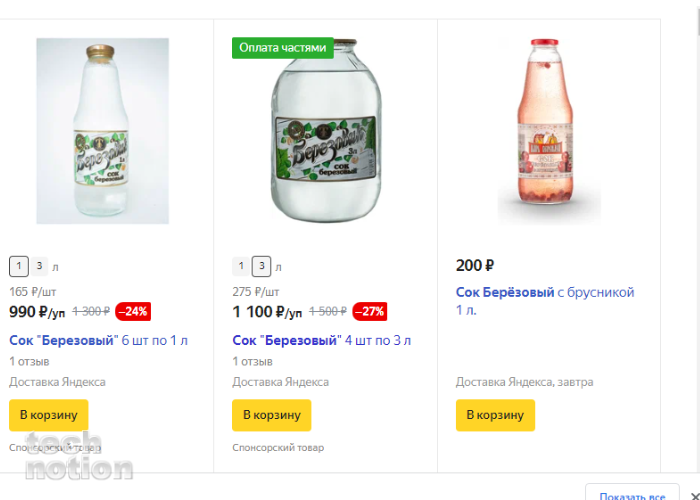The height and width of the screenshot is (500, 700).
Task: Add the lingonberry birch juice to cart
Action: pyautogui.click(x=495, y=415)
